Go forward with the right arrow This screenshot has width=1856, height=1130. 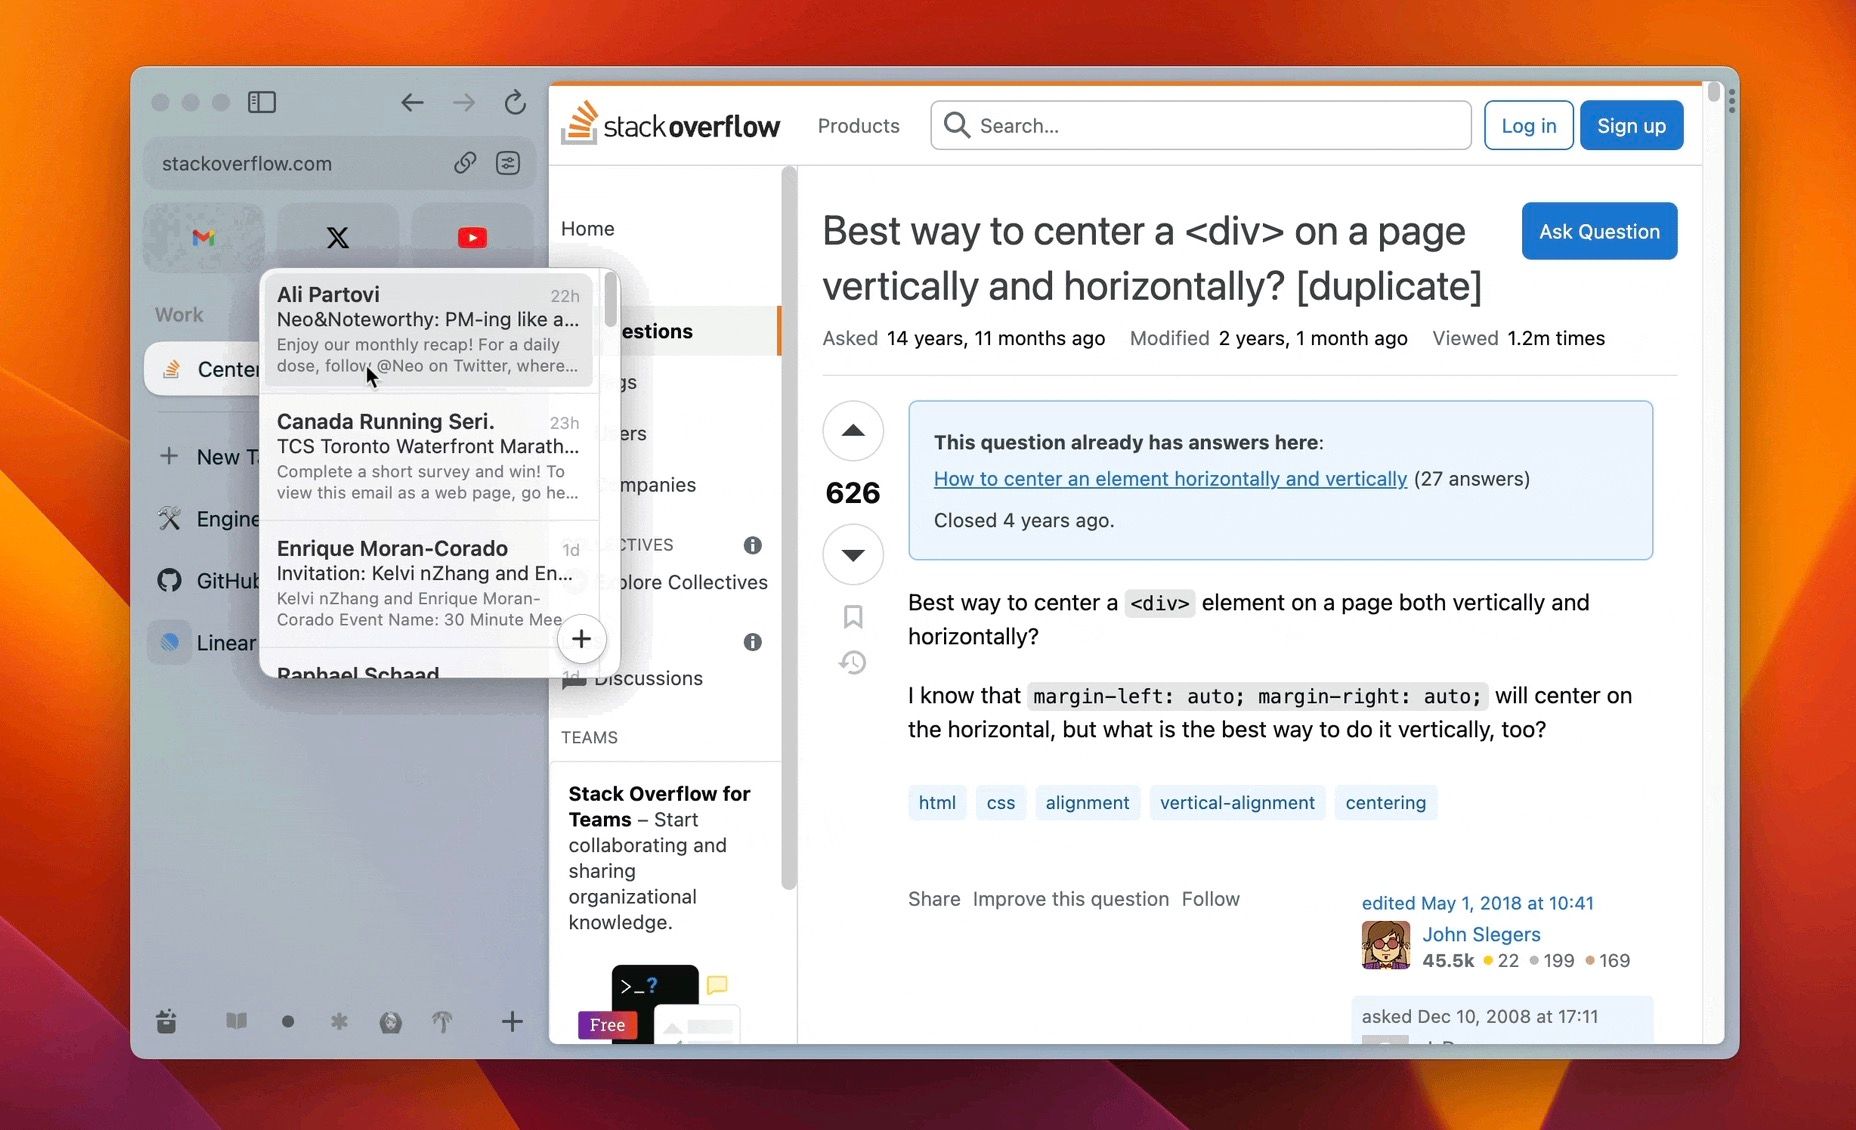tap(464, 102)
